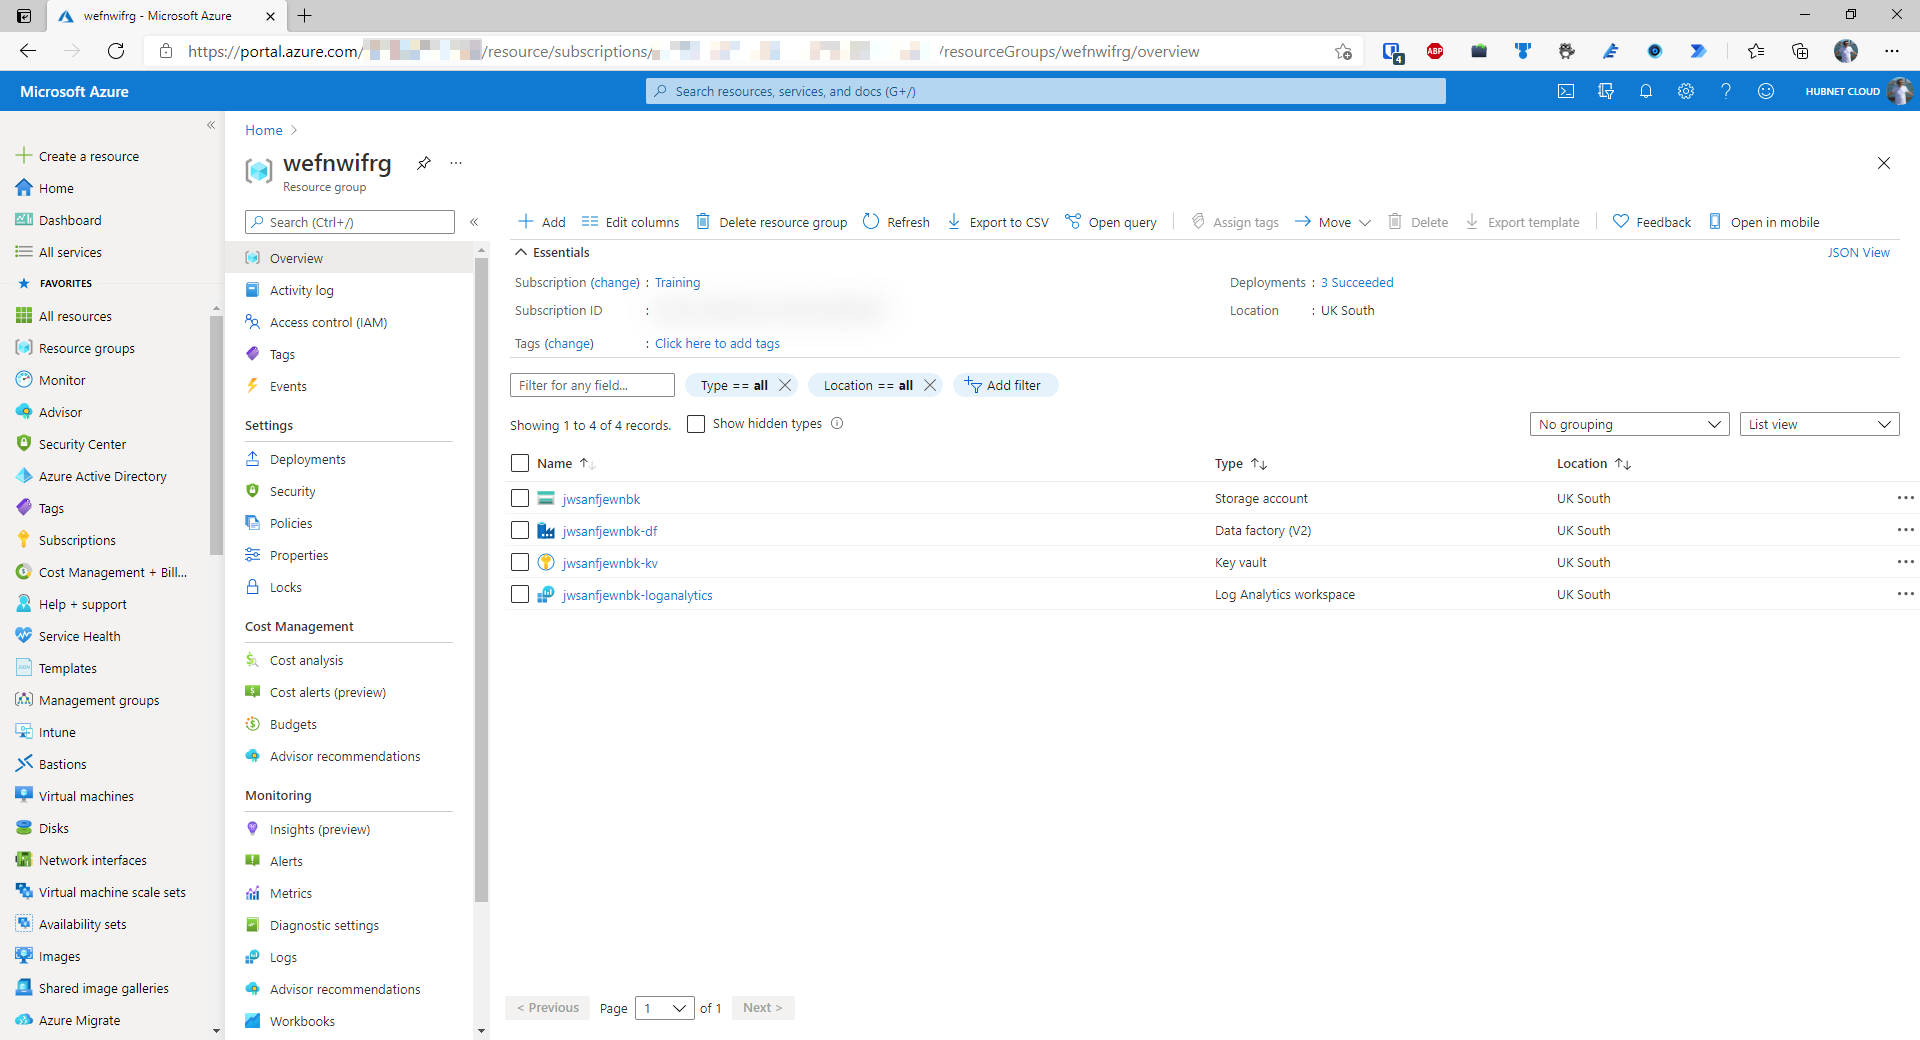Open jwsanfjewnbk-loganalytics resource
Image resolution: width=1920 pixels, height=1040 pixels.
pos(637,595)
